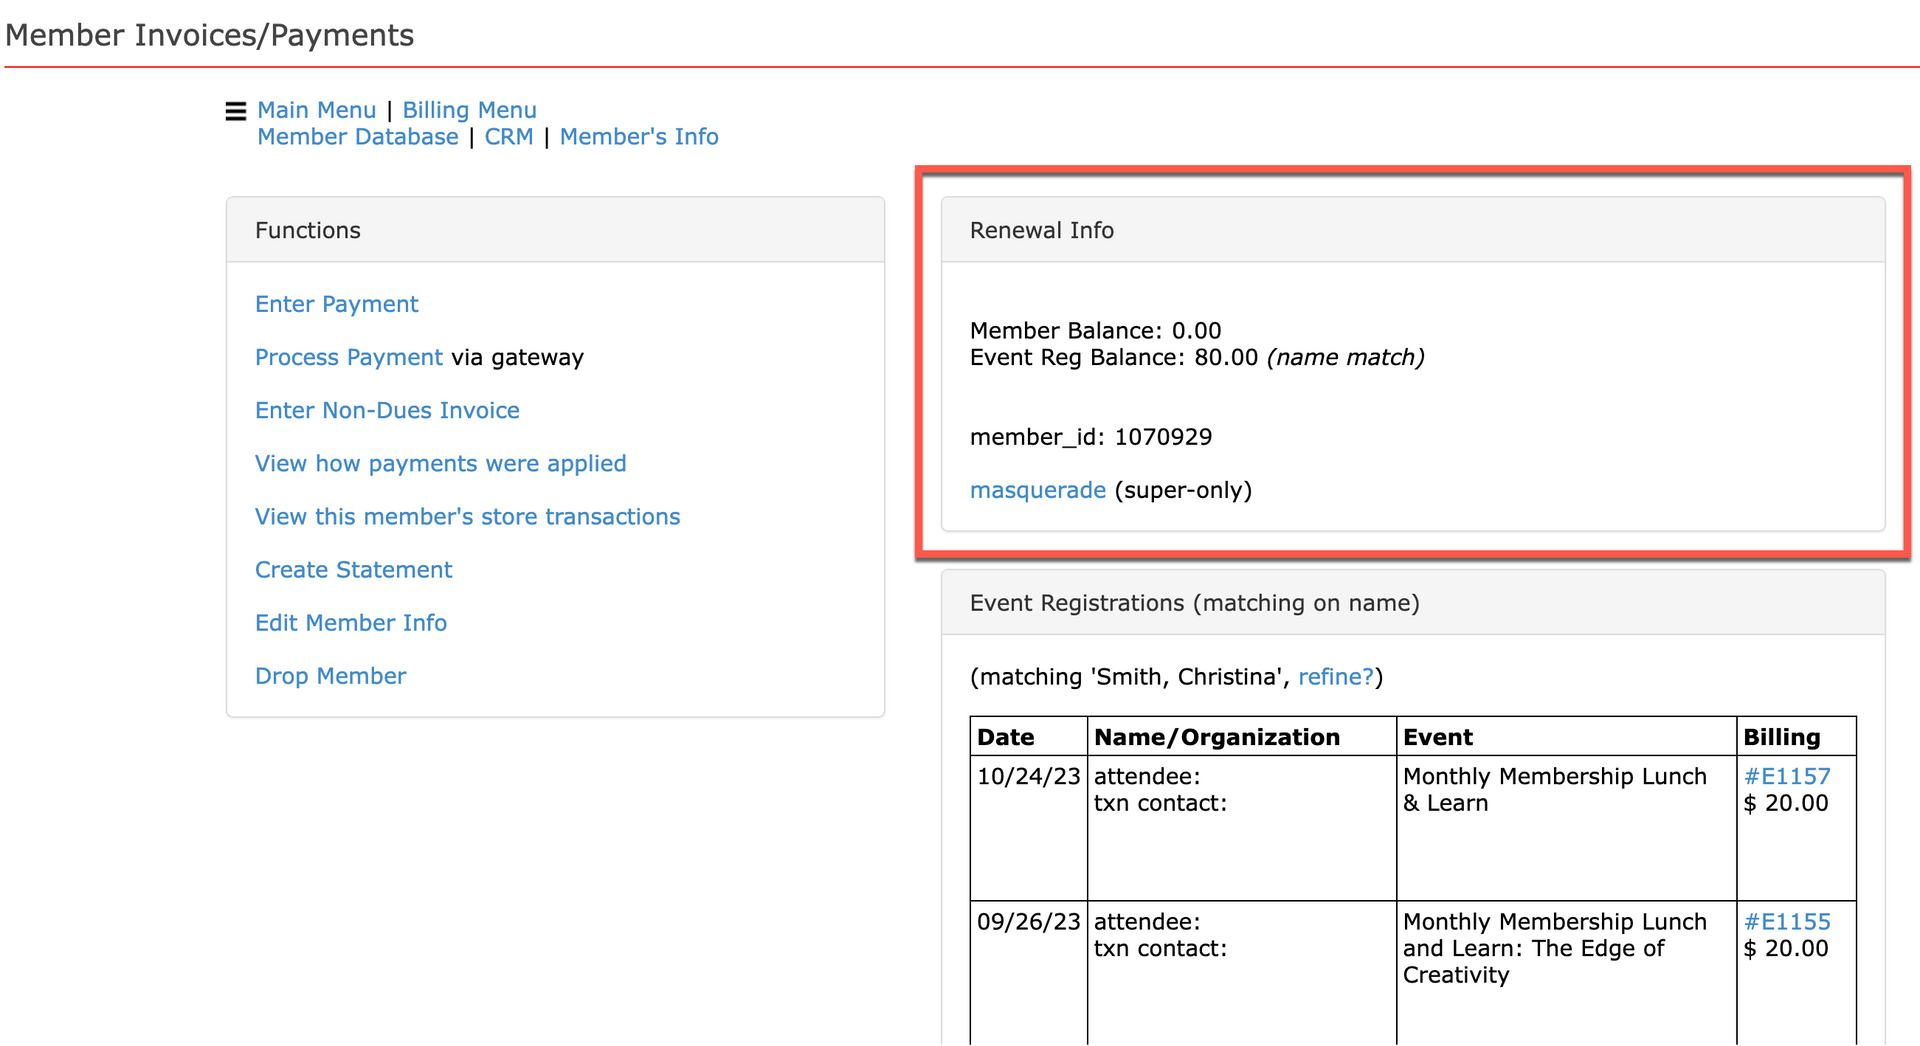This screenshot has width=1920, height=1046.
Task: Click Drop Member
Action: pos(331,676)
